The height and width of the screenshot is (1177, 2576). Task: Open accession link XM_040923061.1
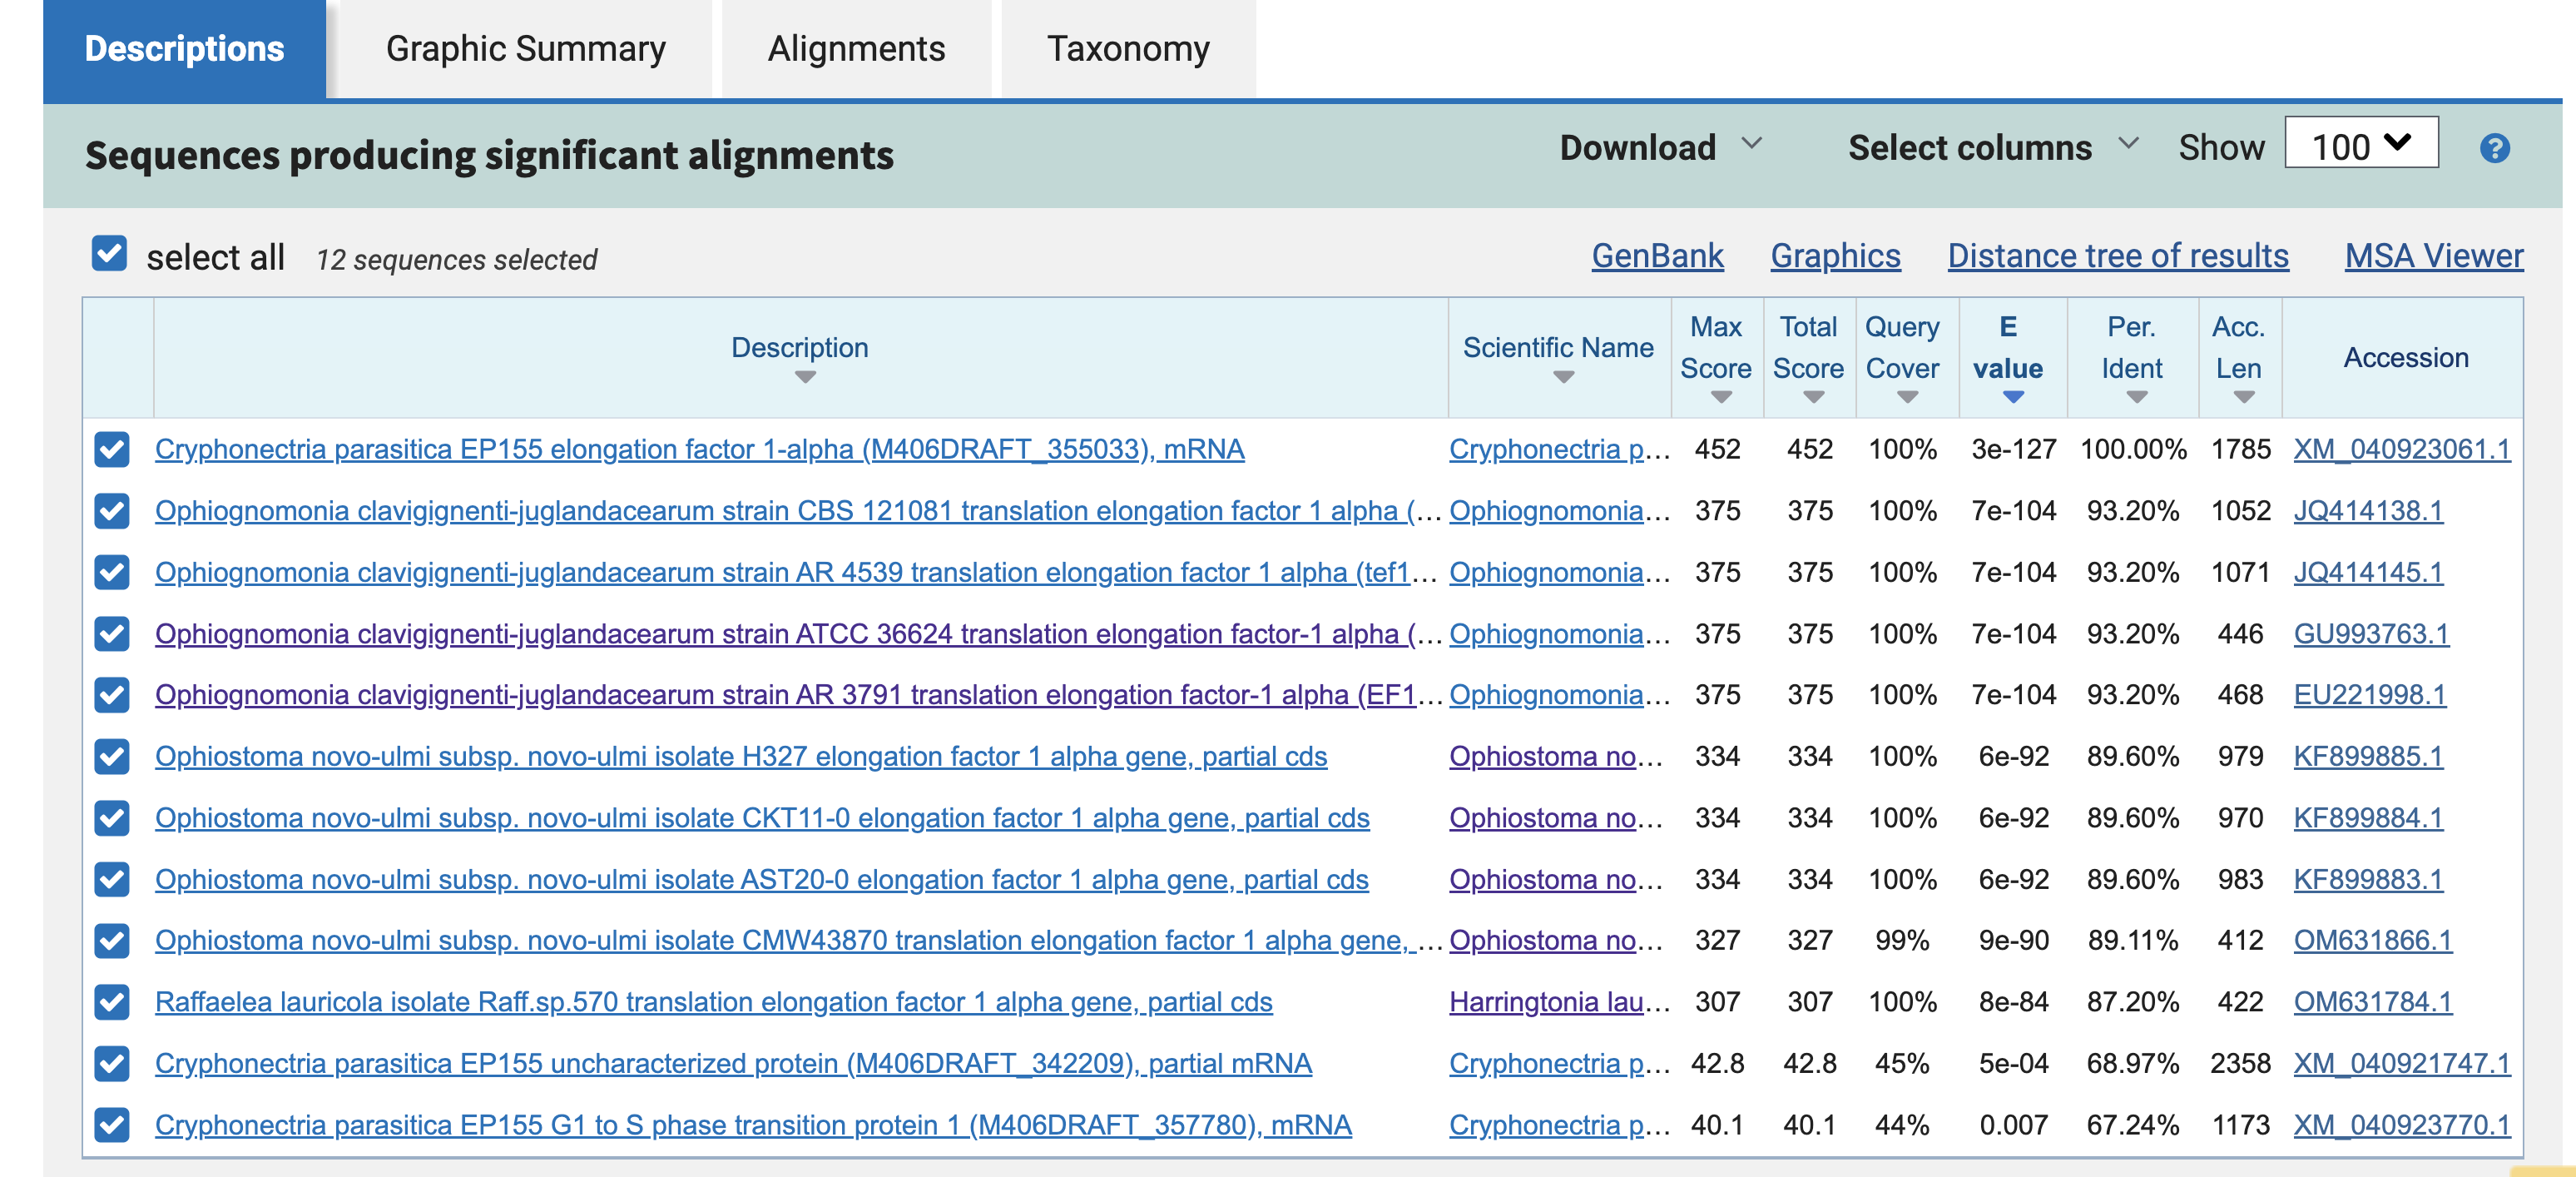[2401, 450]
